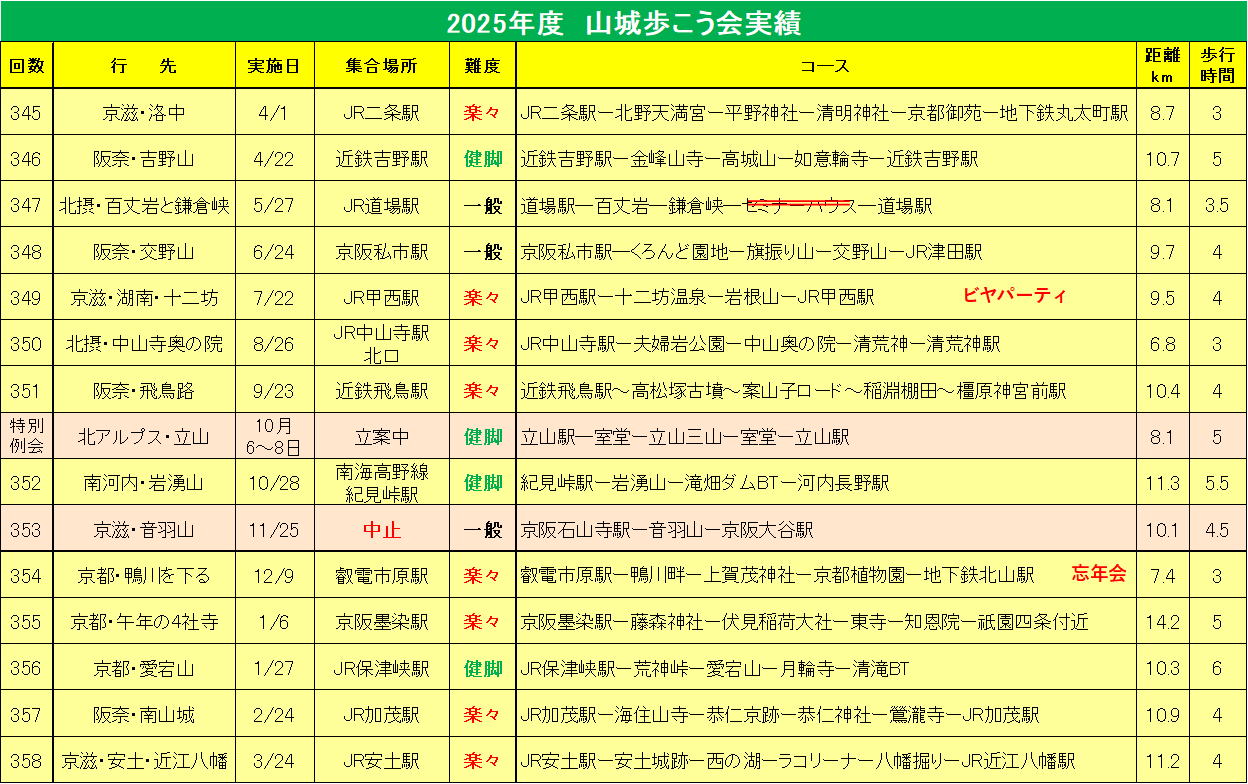Click the コース column header
Image resolution: width=1248 pixels, height=784 pixels.
[825, 66]
